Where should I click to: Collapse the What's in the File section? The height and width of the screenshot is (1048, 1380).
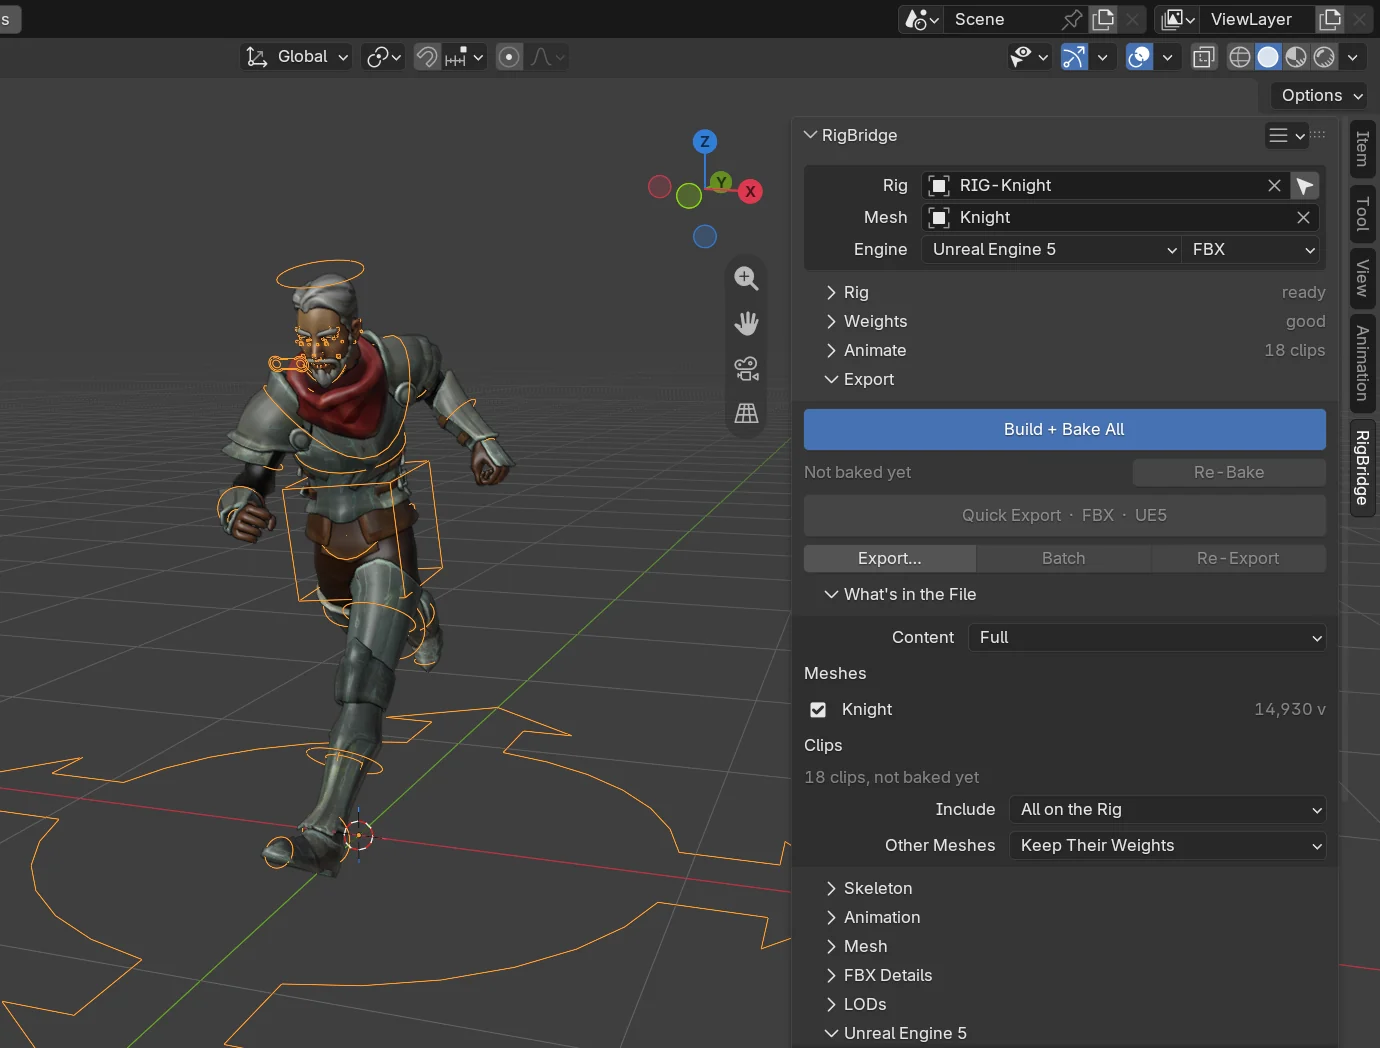pyautogui.click(x=899, y=595)
